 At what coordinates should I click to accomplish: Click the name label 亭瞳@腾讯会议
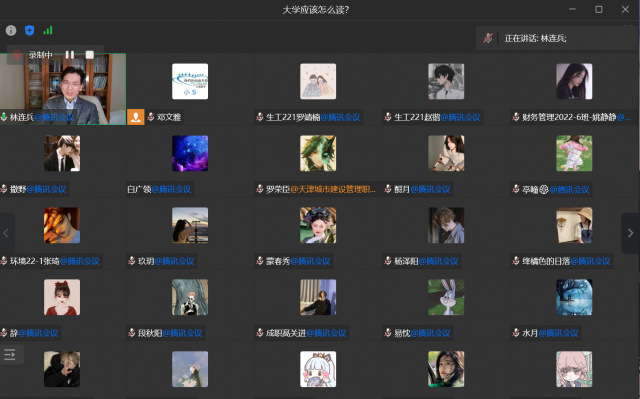tap(556, 189)
